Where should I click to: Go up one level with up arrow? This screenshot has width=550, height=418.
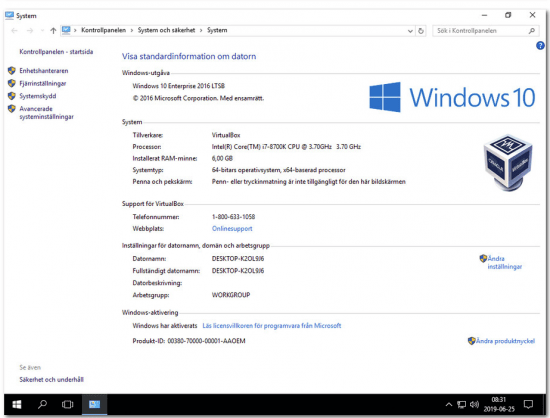(53, 31)
